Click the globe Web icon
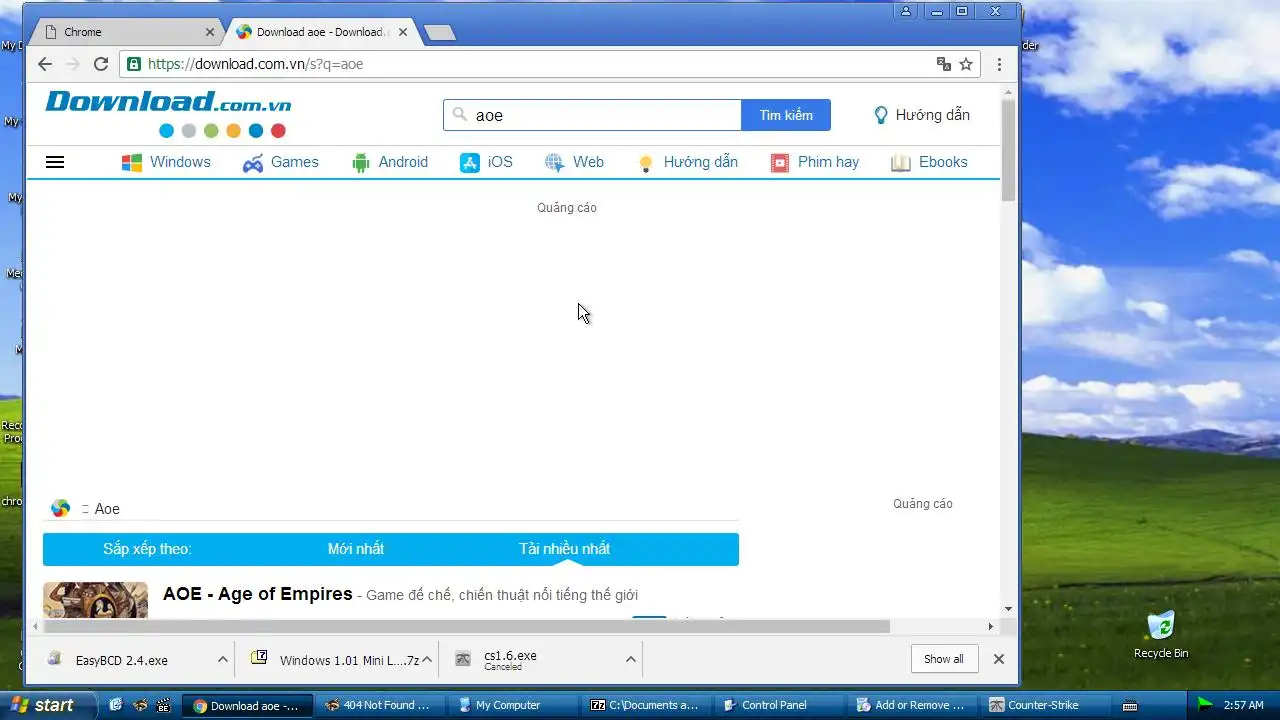This screenshot has height=720, width=1280. 555,163
